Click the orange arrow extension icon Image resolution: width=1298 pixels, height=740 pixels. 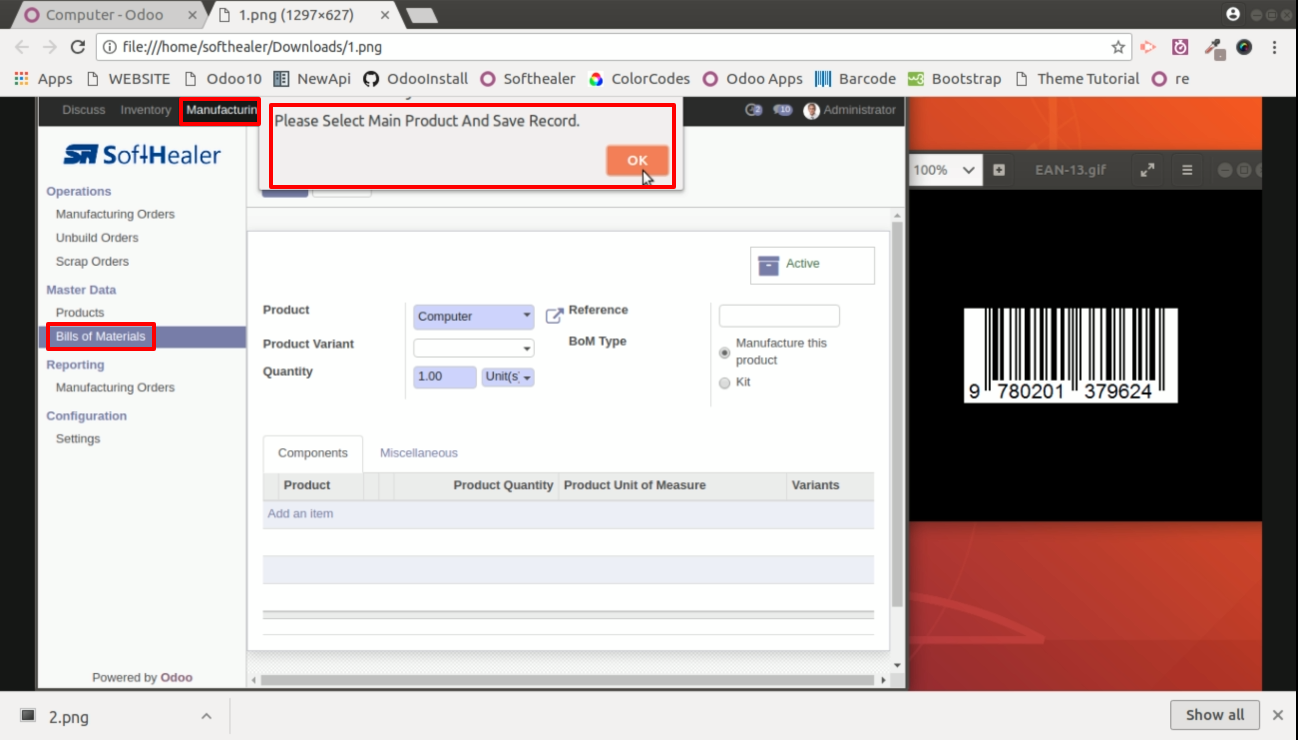click(x=1149, y=47)
